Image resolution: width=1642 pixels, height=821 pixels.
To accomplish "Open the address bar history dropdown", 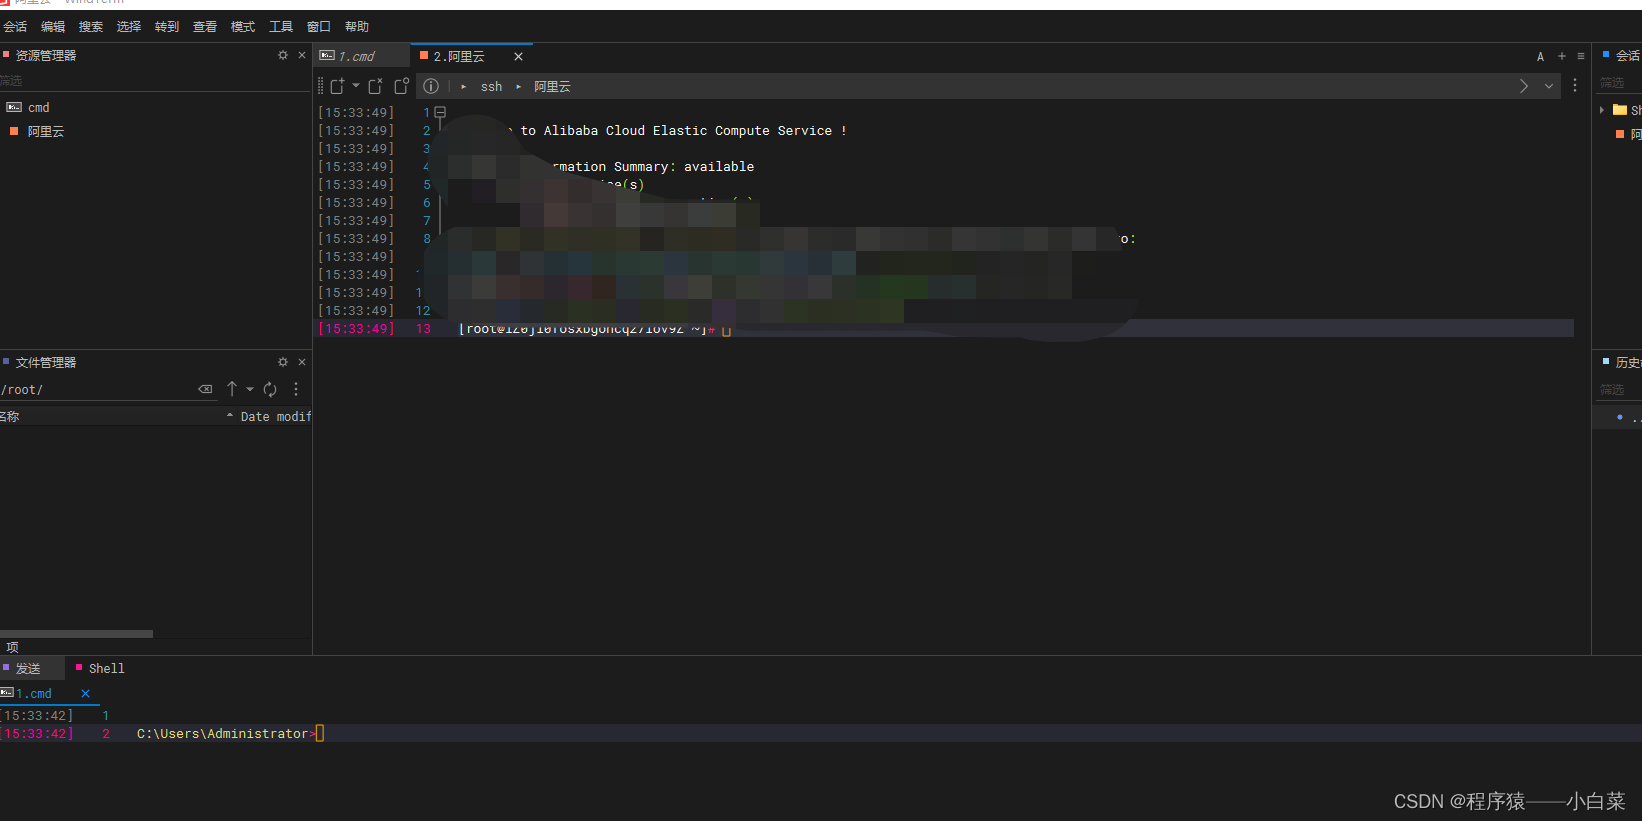I will coord(1549,86).
